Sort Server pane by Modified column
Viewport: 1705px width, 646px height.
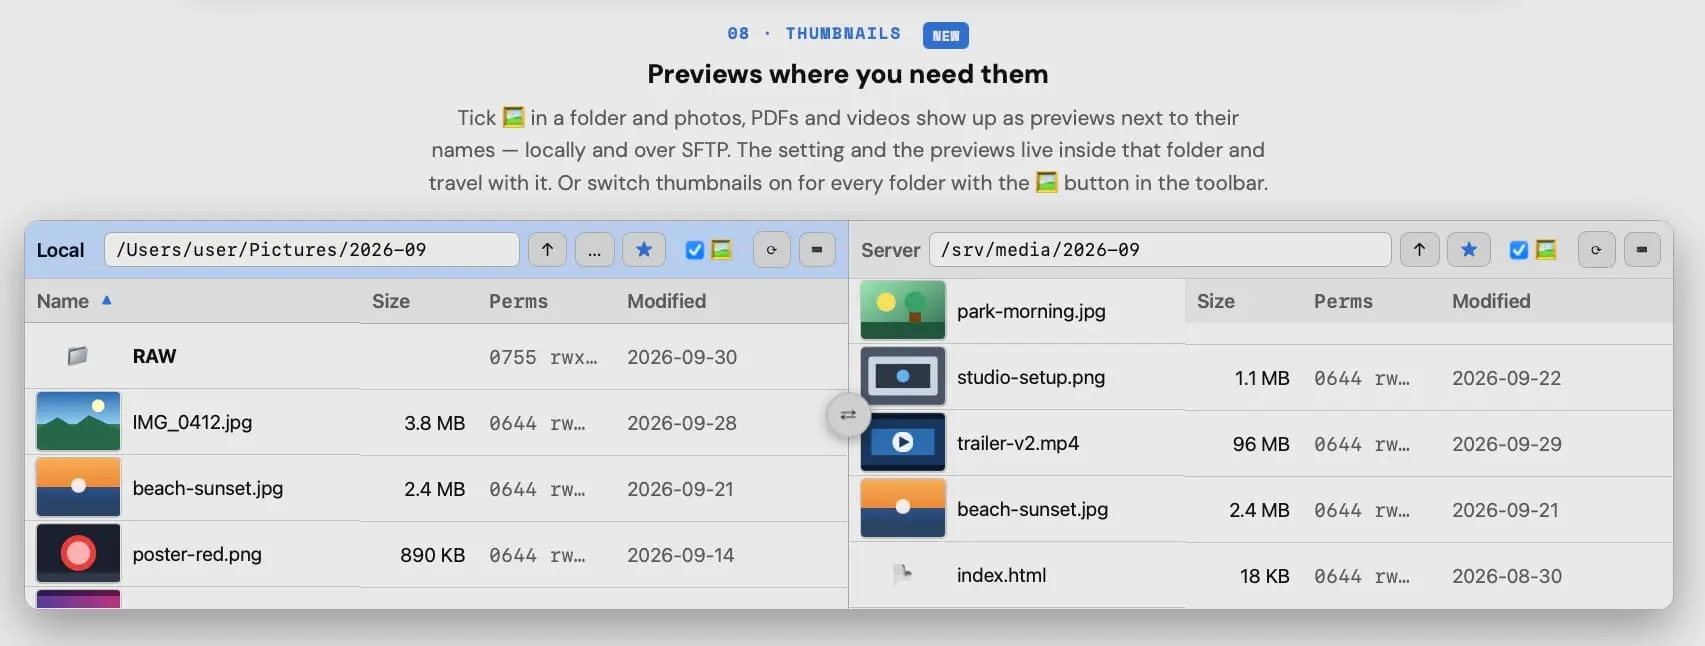click(x=1491, y=301)
